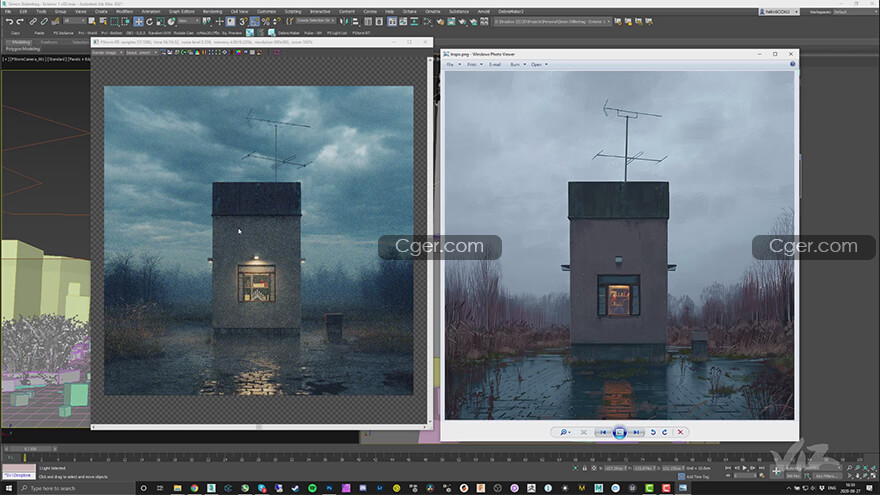The image size is (880, 495).
Task: Choose the Rectangular Selection Region icon
Action: [x=114, y=21]
